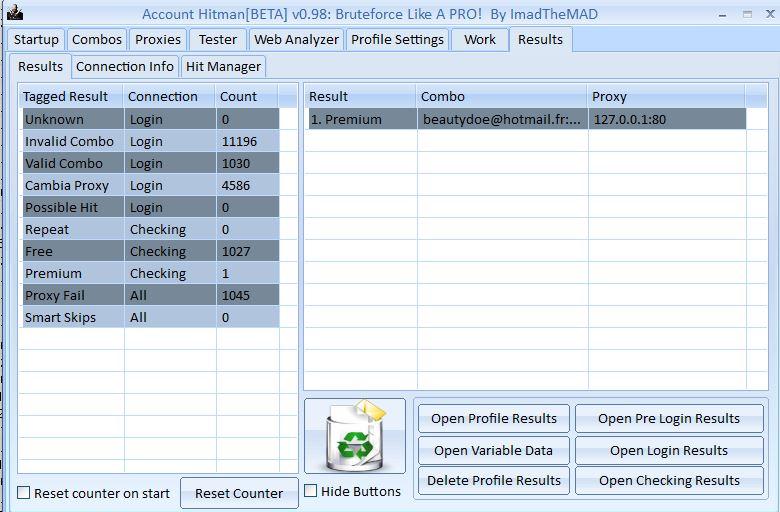Open the Profile Settings tab
This screenshot has width=780, height=512.
[x=397, y=39]
